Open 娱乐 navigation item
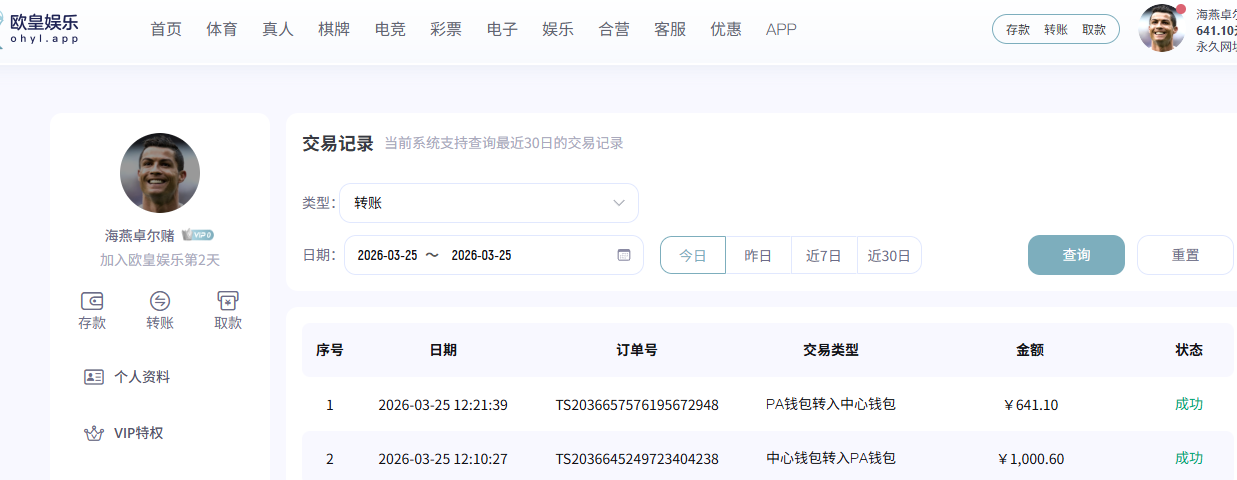 558,29
